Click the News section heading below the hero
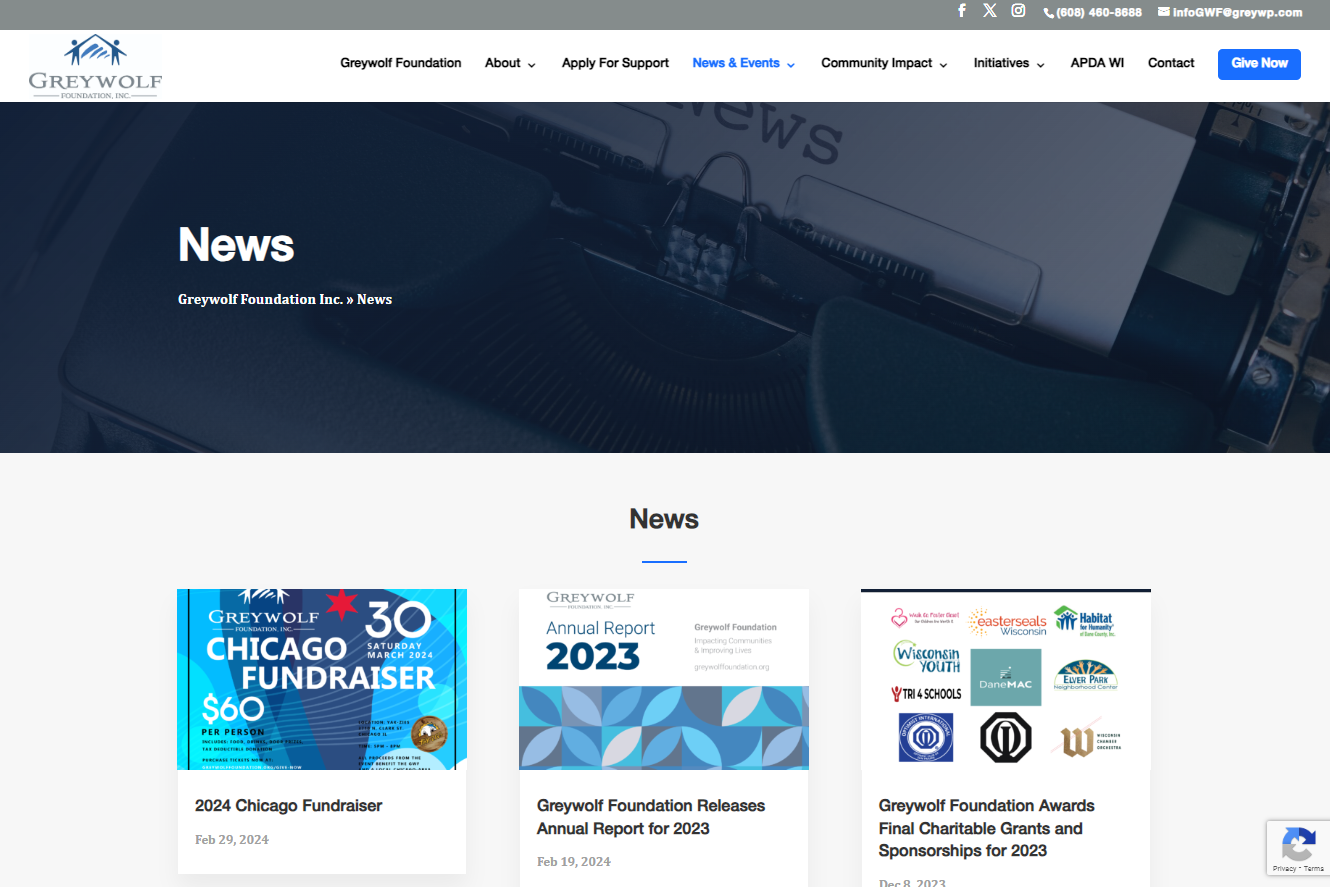 pyautogui.click(x=664, y=518)
